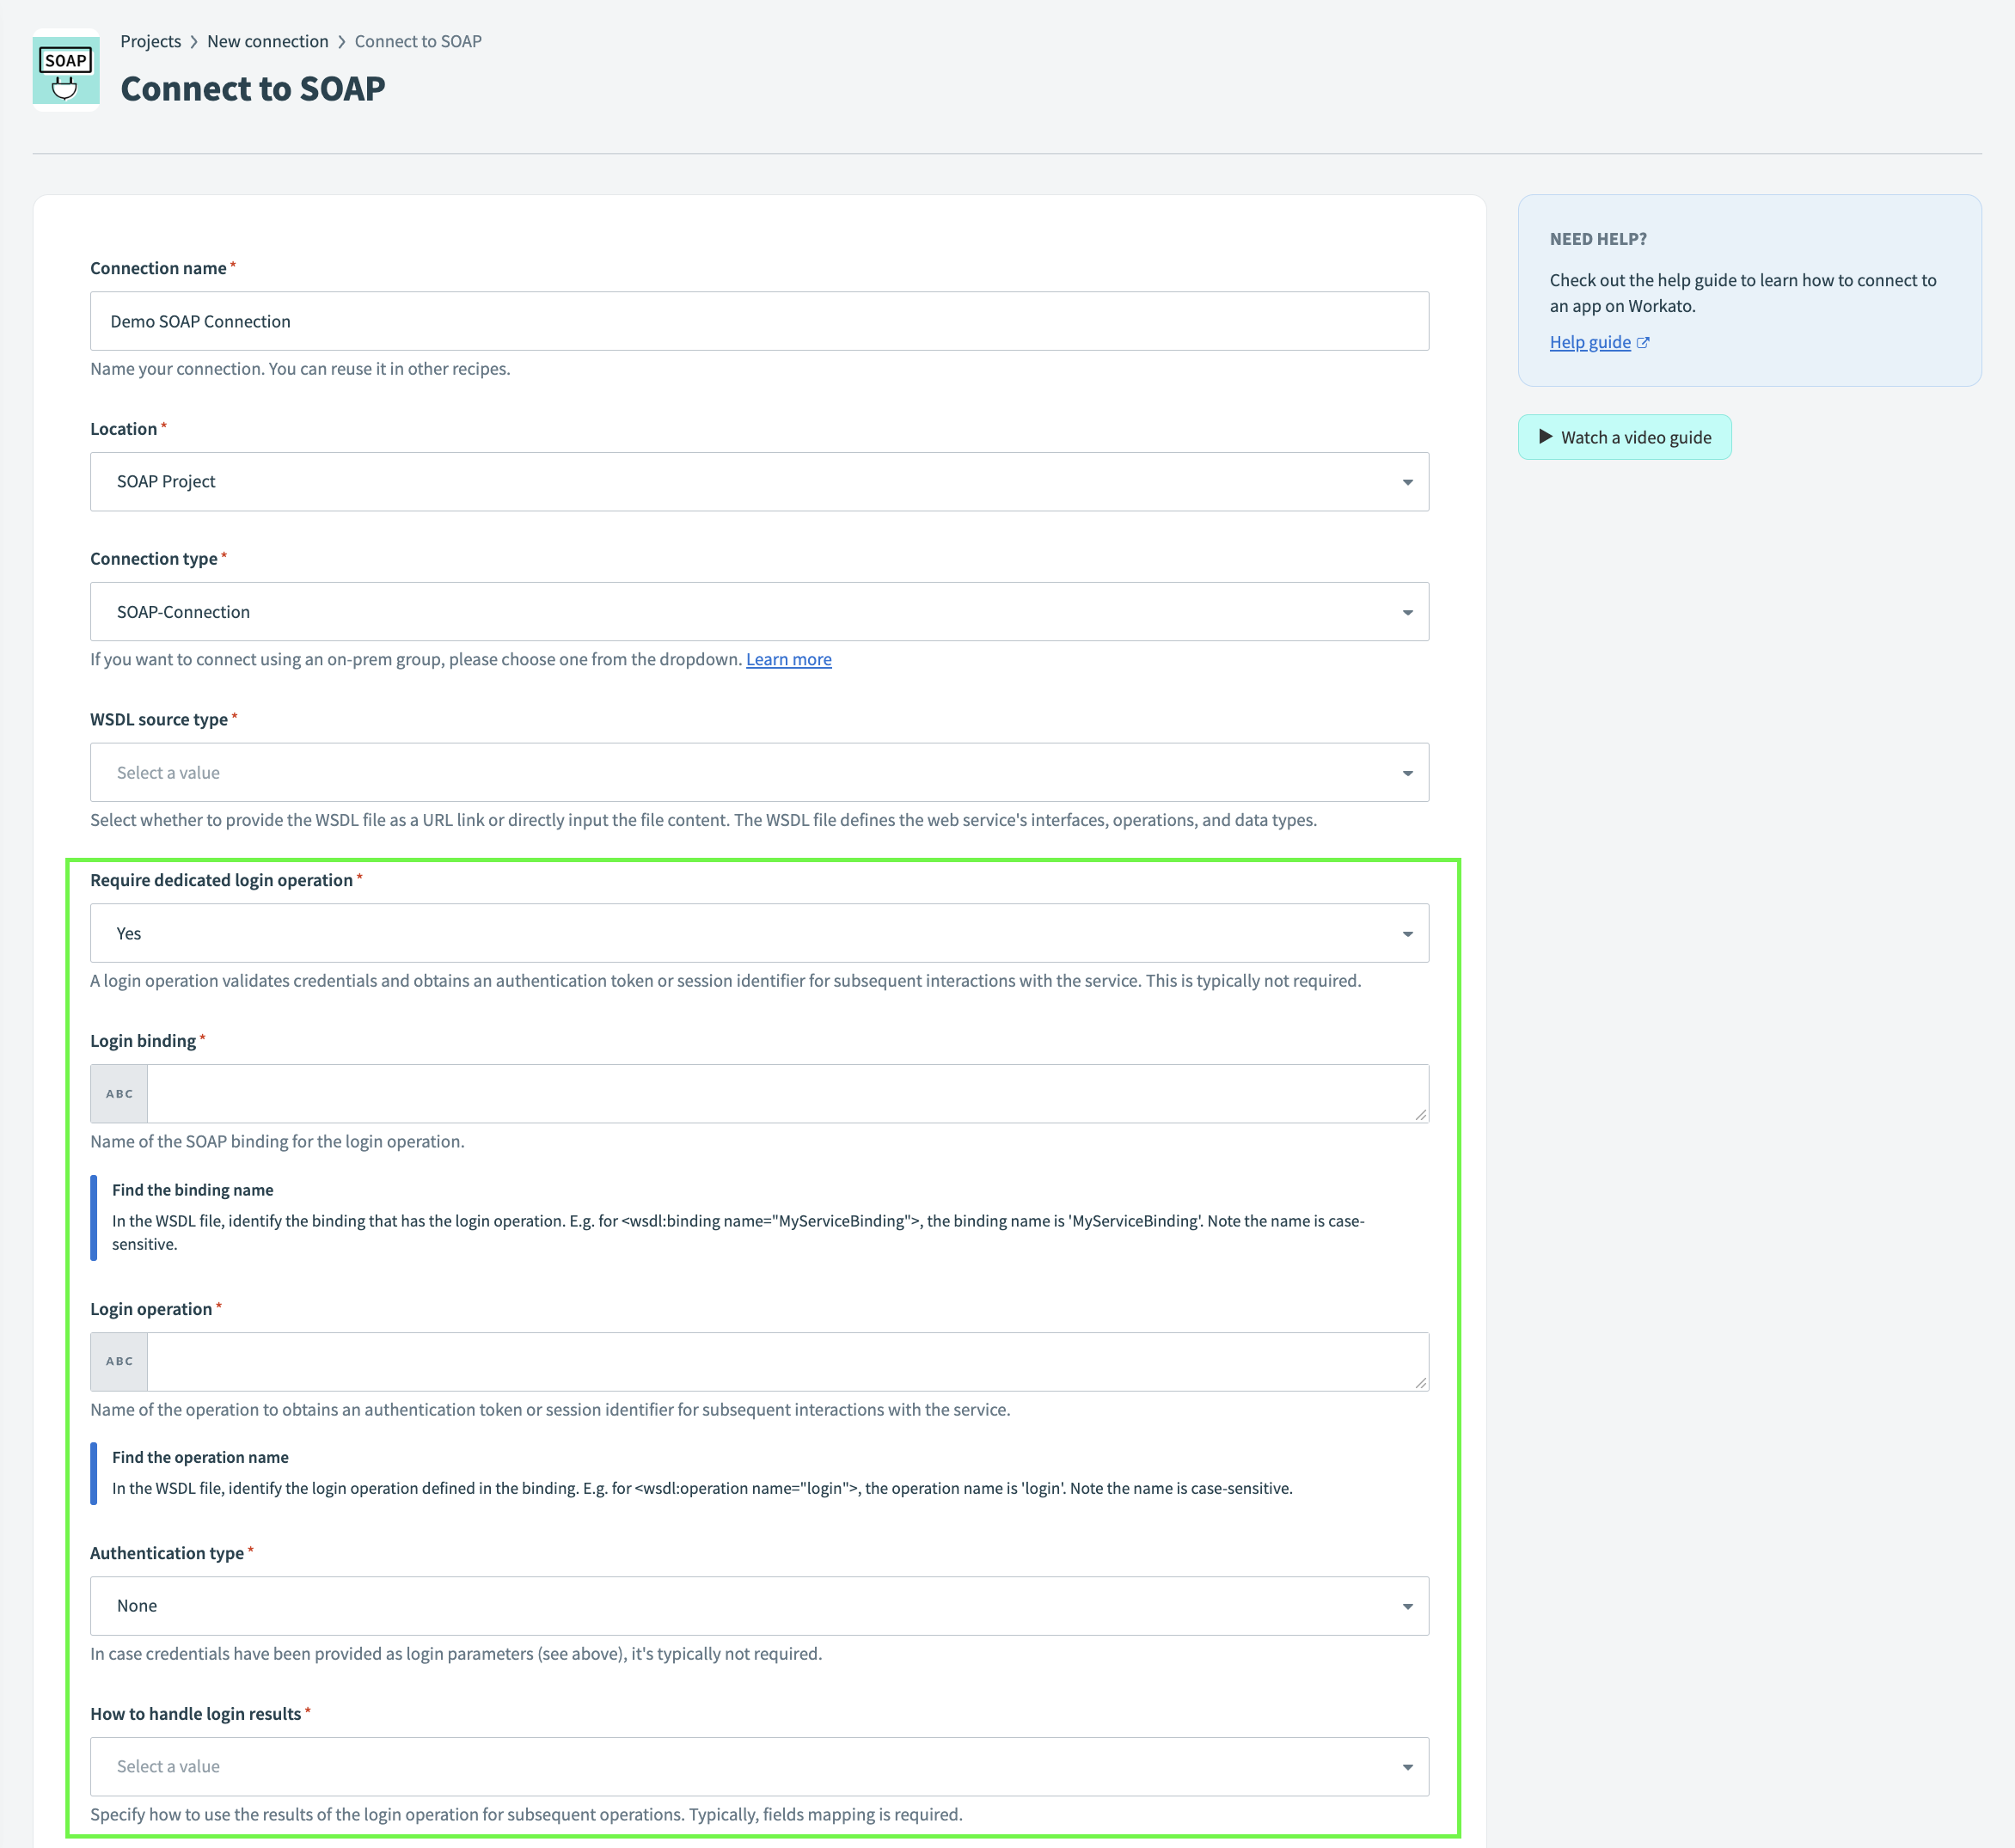Viewport: 2015px width, 1848px height.
Task: Expand the WSDL source type dropdown
Action: coord(759,772)
